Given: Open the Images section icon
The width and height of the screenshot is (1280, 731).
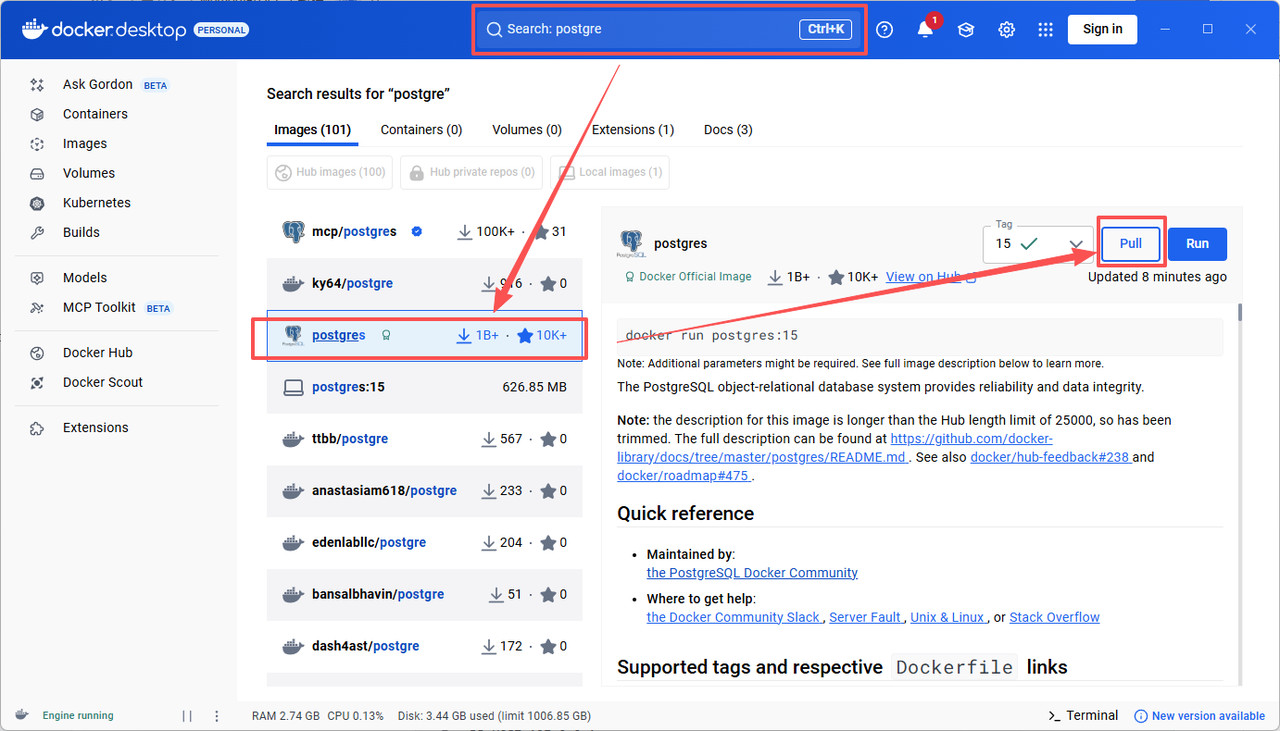Looking at the screenshot, I should tap(37, 144).
